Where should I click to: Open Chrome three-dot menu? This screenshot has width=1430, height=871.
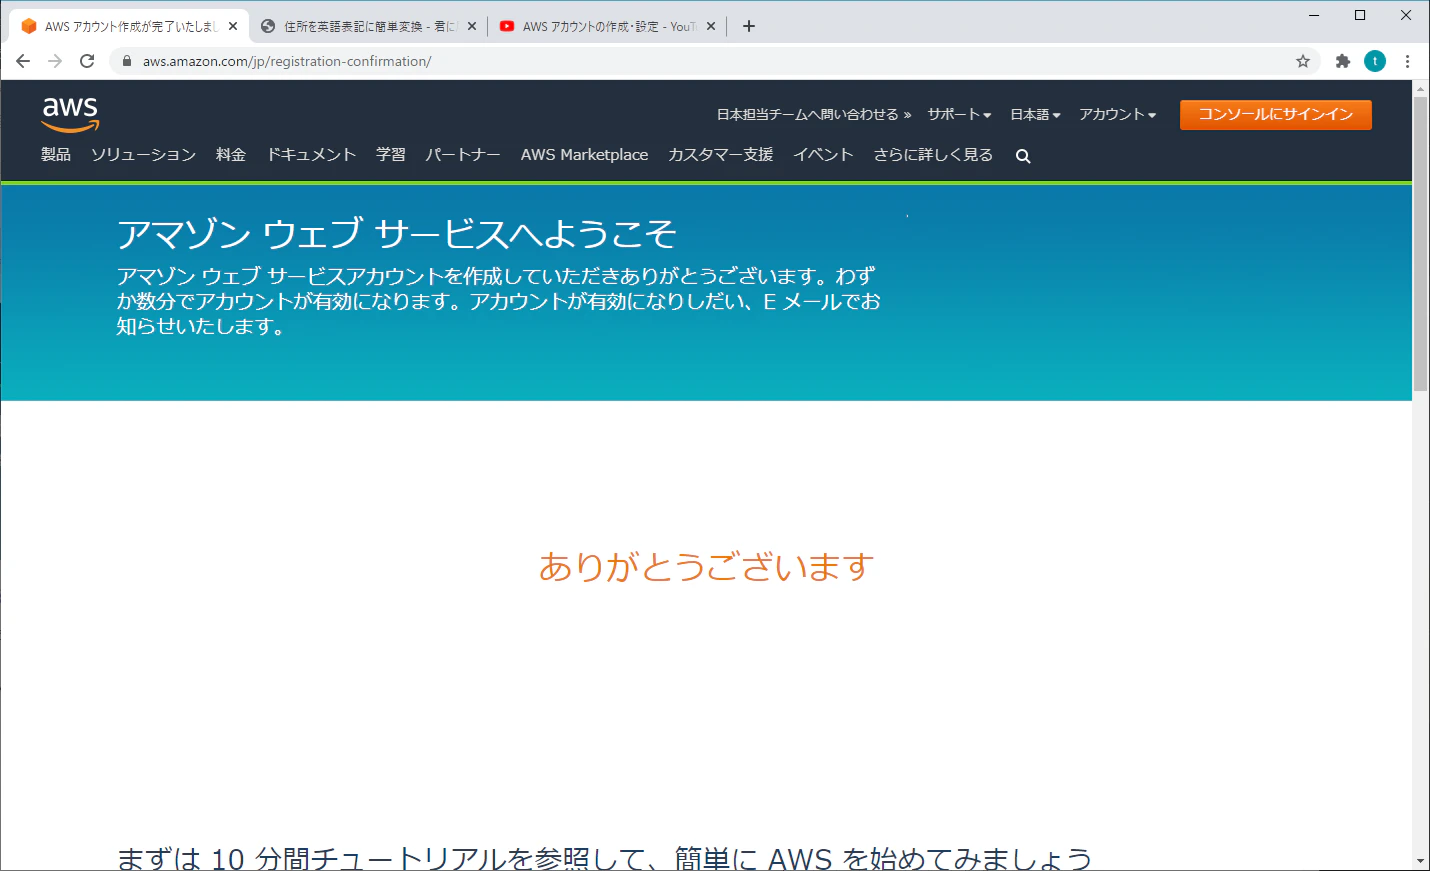click(x=1407, y=61)
